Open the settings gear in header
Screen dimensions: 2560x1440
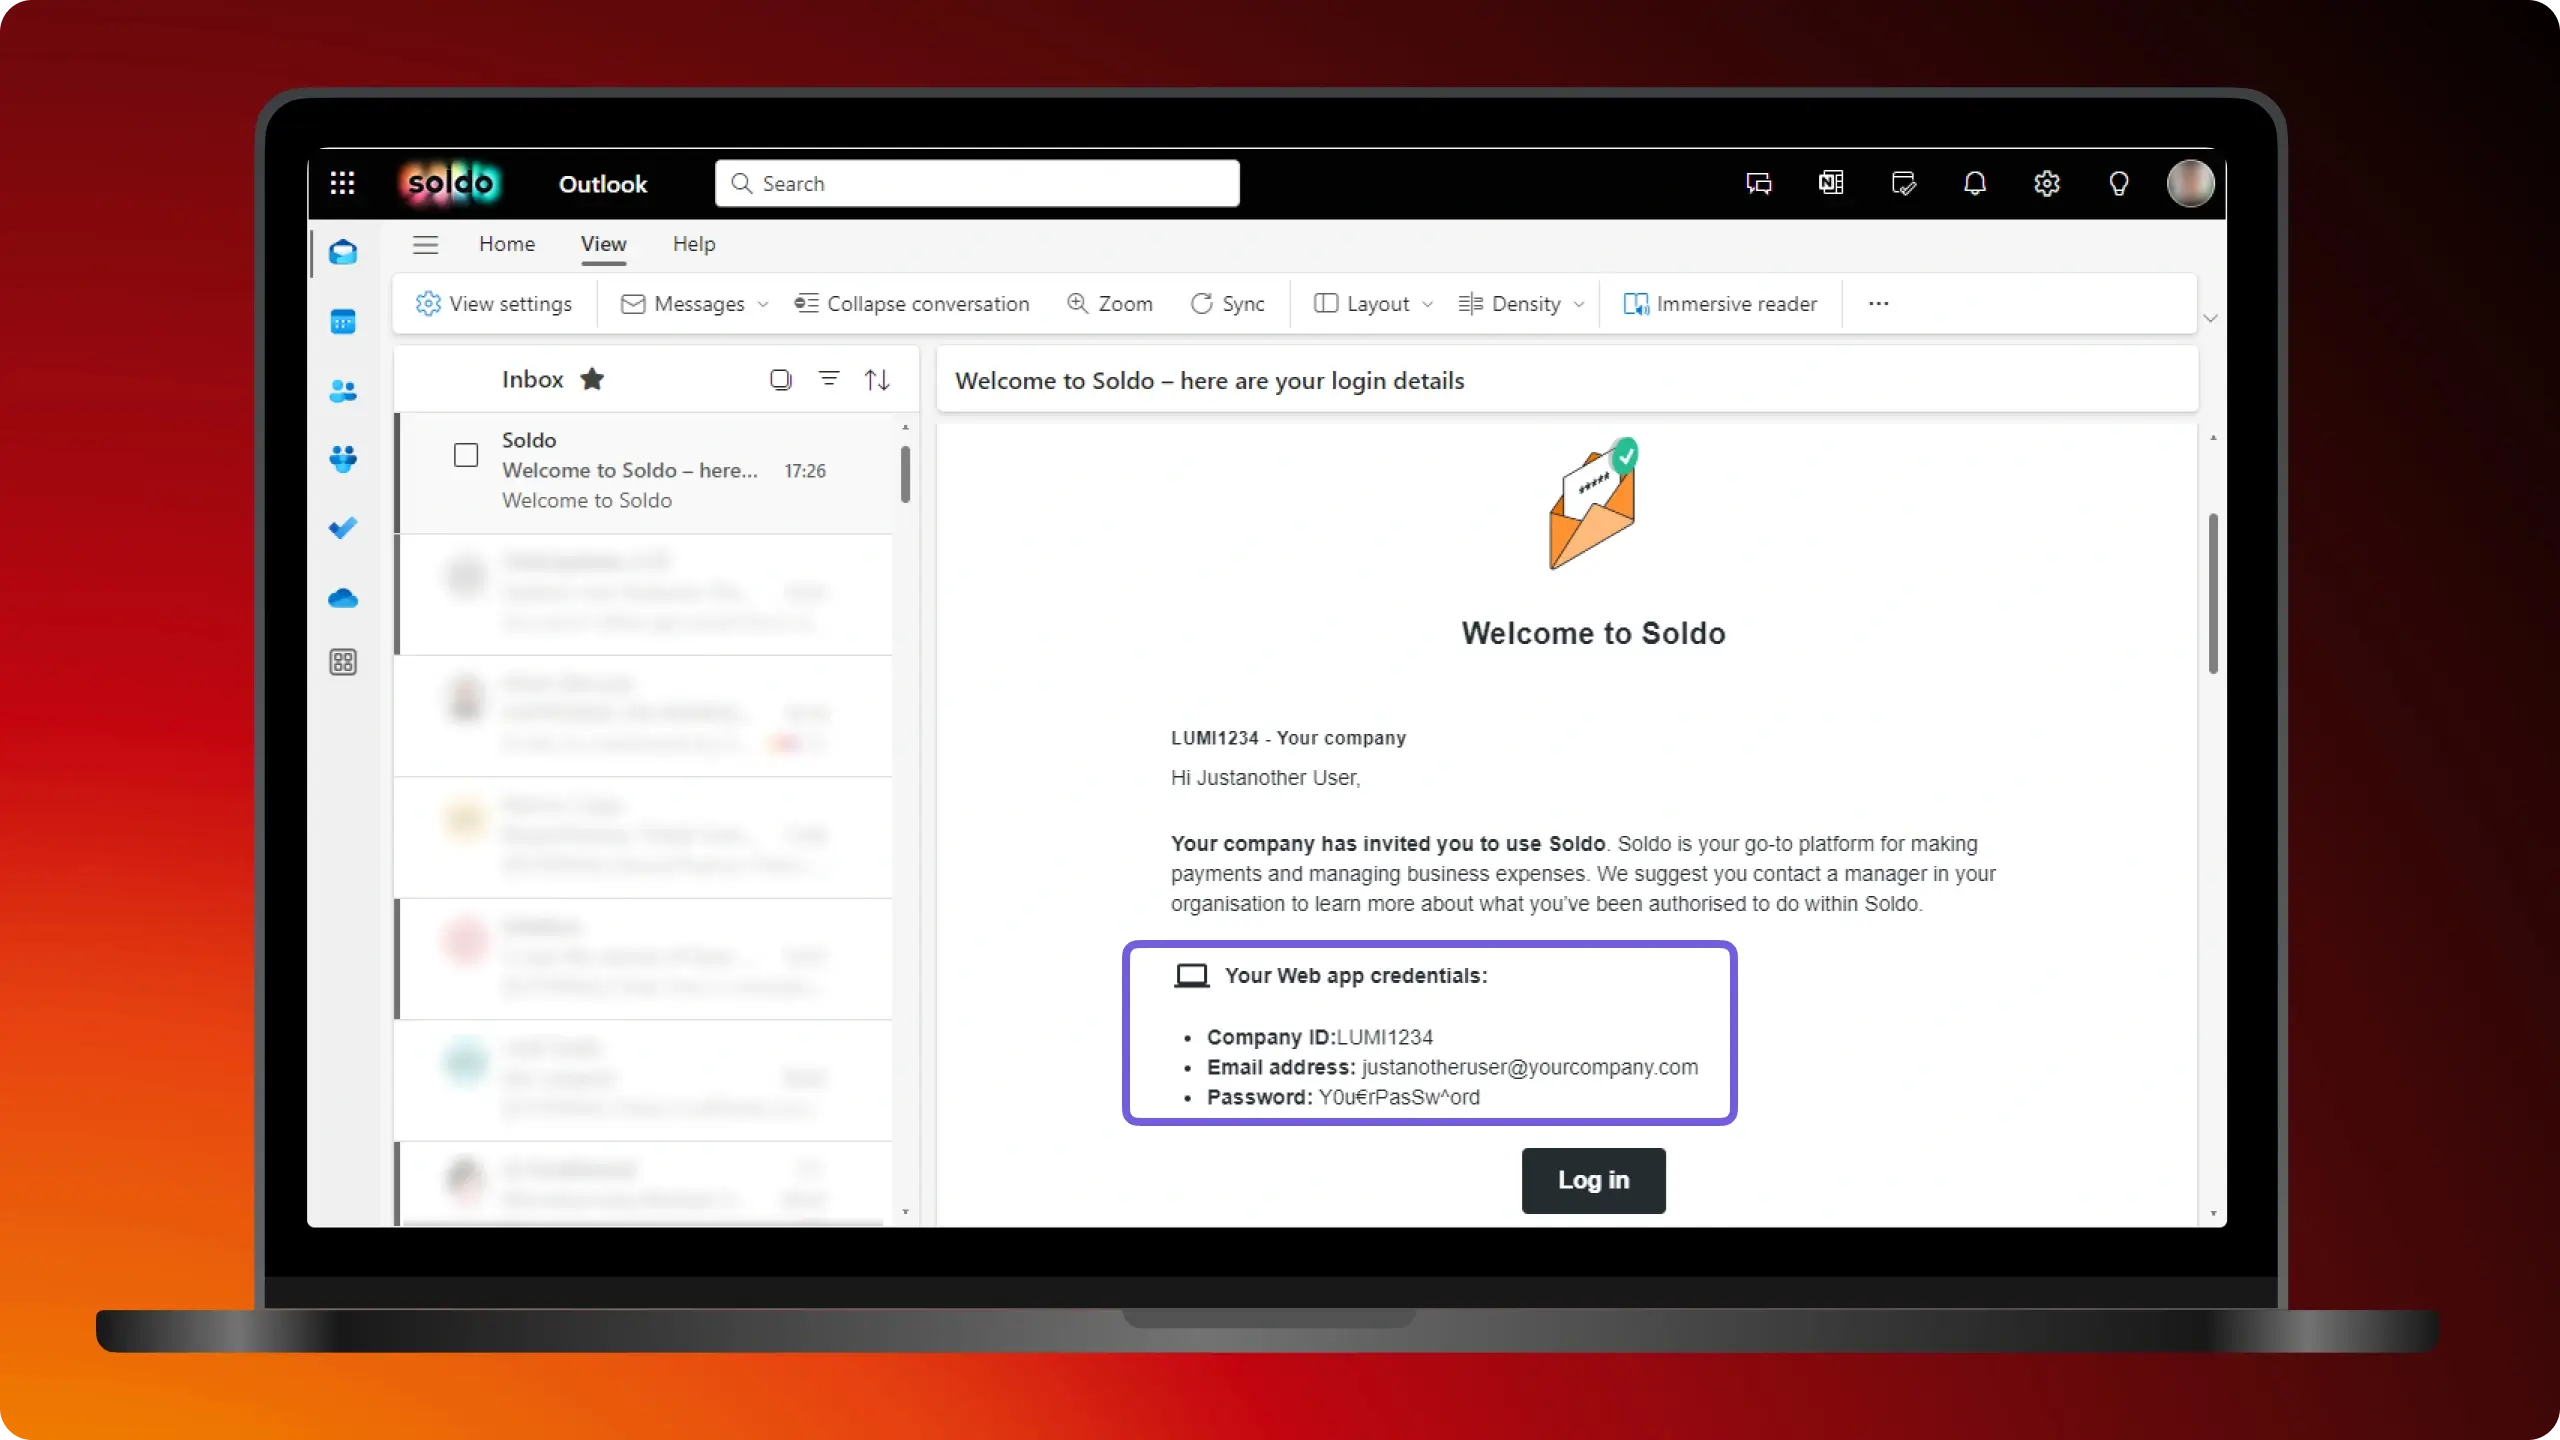click(x=2046, y=184)
